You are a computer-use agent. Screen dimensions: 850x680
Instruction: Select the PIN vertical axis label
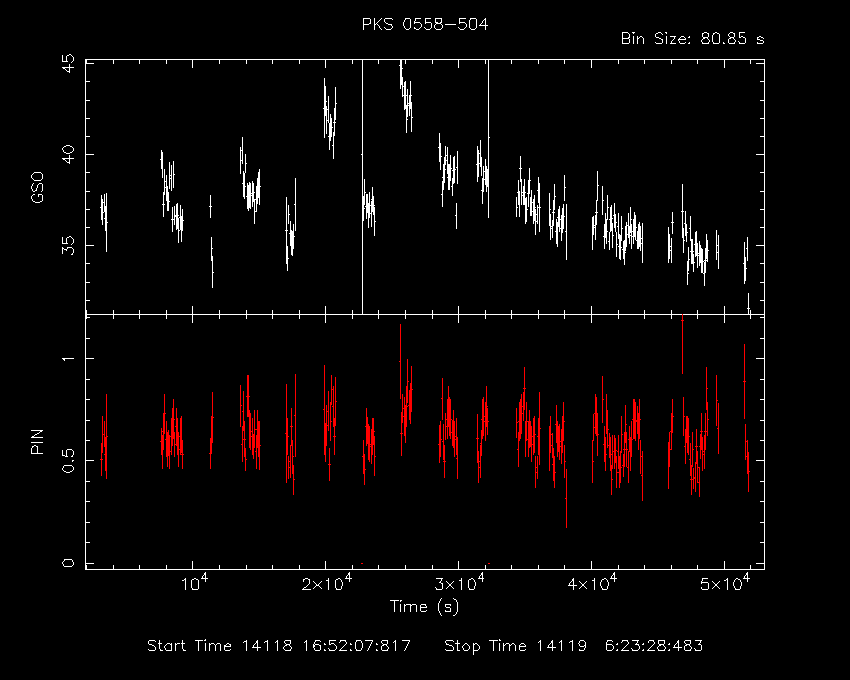pyautogui.click(x=37, y=441)
